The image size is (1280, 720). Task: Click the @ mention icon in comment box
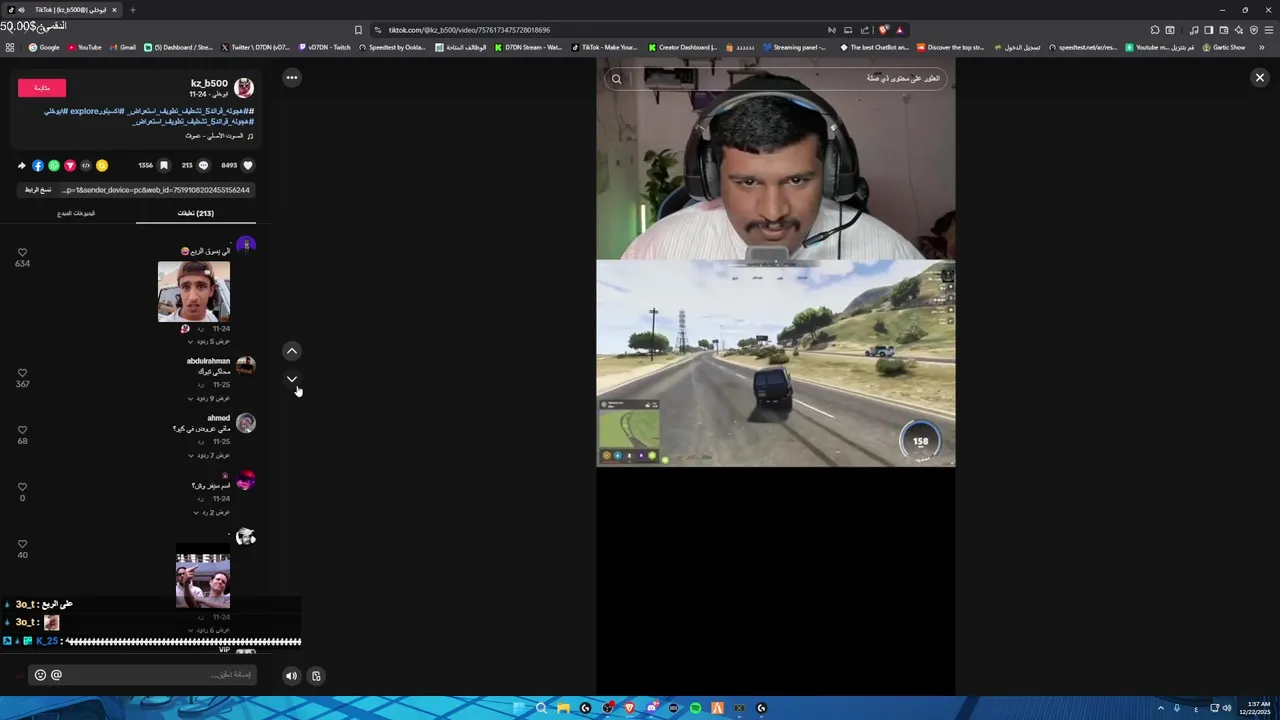56,675
